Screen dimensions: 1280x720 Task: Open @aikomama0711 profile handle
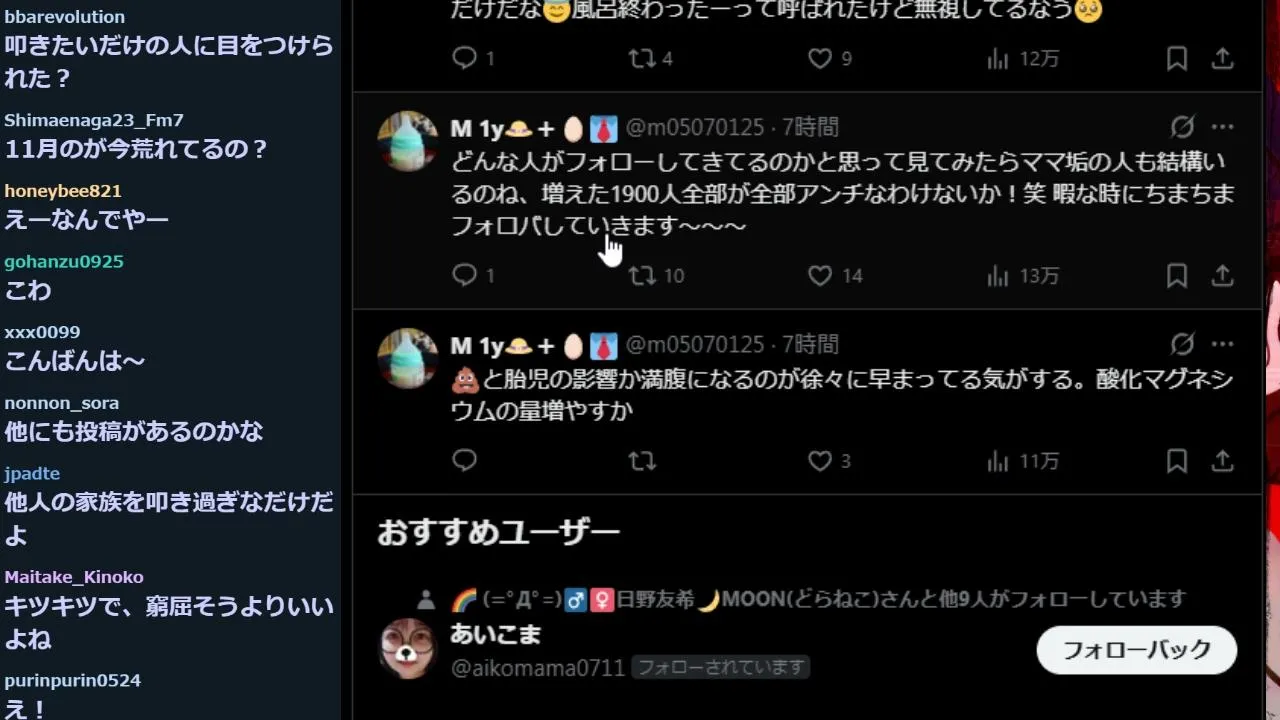[538, 667]
